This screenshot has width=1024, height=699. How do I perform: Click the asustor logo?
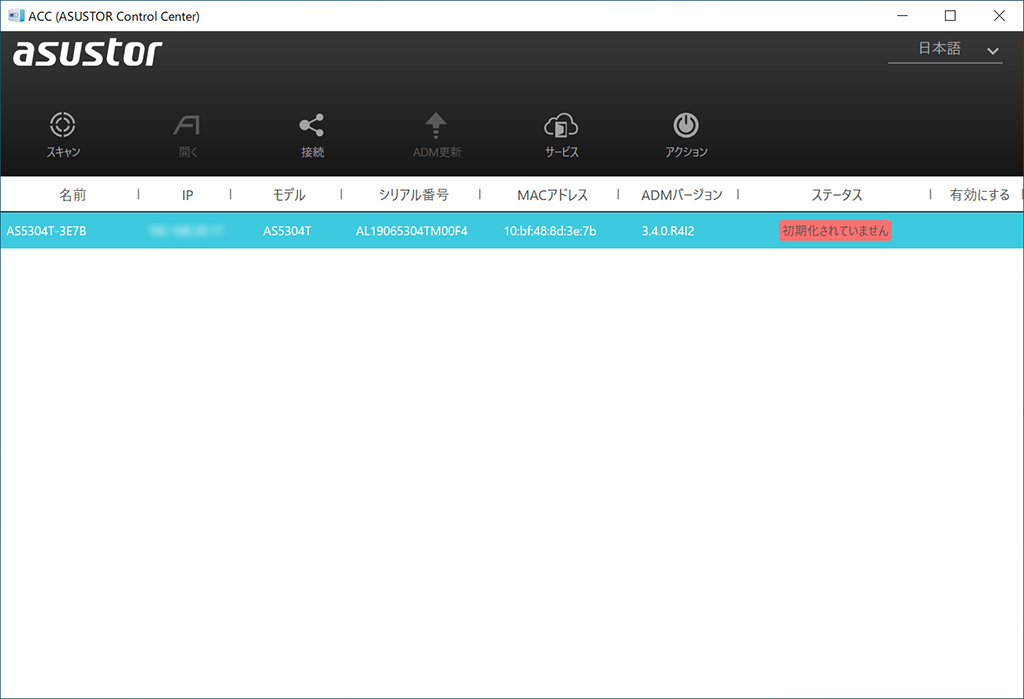tap(88, 52)
